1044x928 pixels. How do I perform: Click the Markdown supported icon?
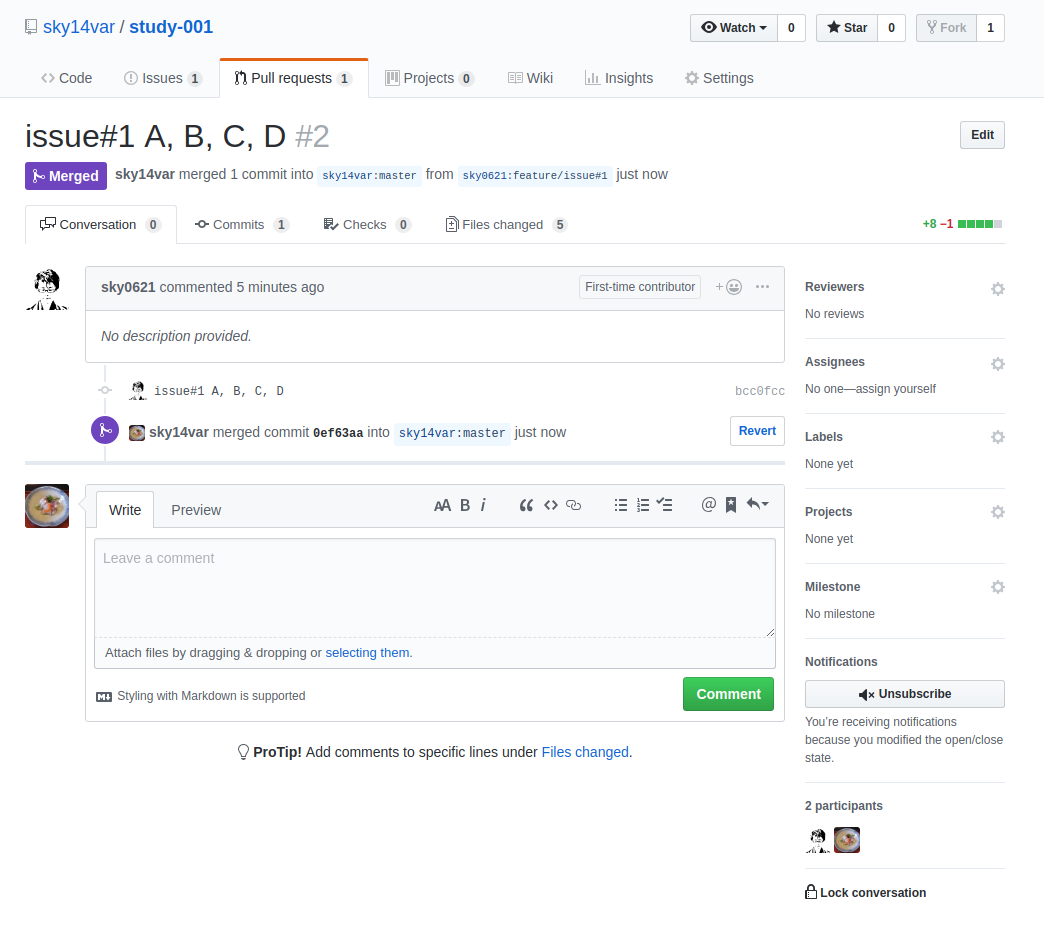click(104, 697)
